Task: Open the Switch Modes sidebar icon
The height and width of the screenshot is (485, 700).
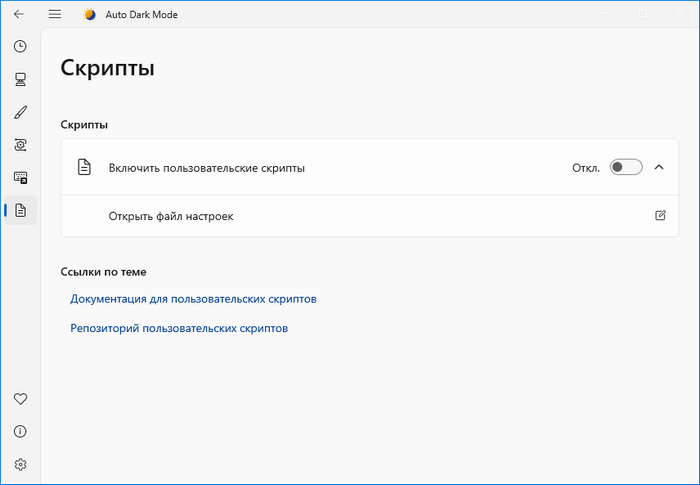Action: tap(21, 145)
